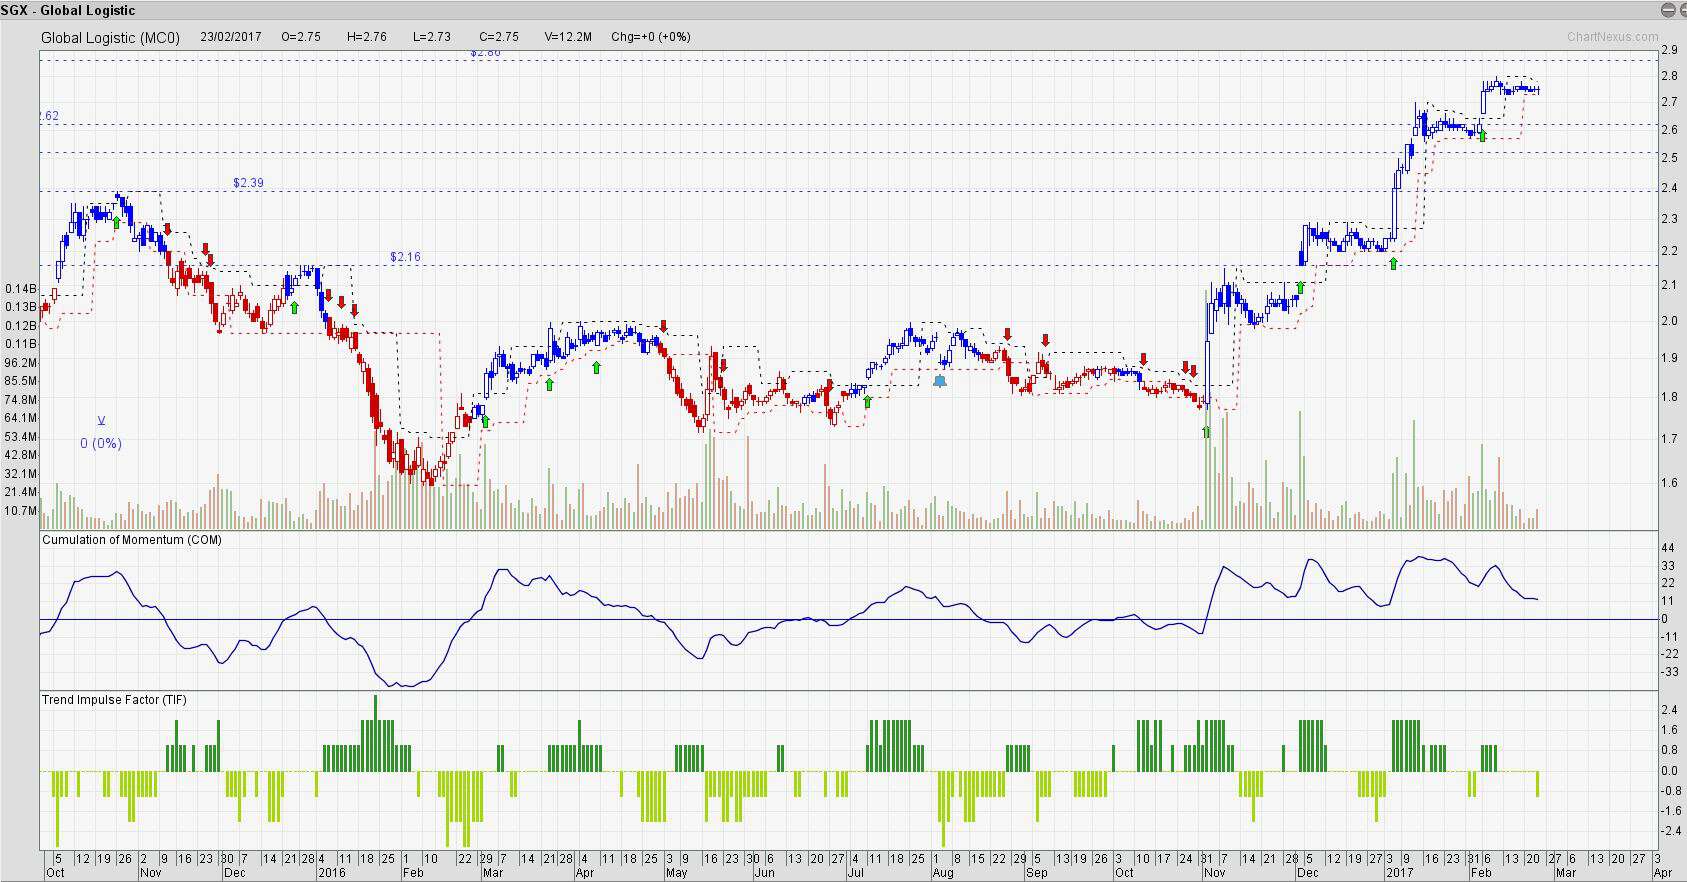Select the 'SGX - Global Logistic' window title

click(68, 10)
